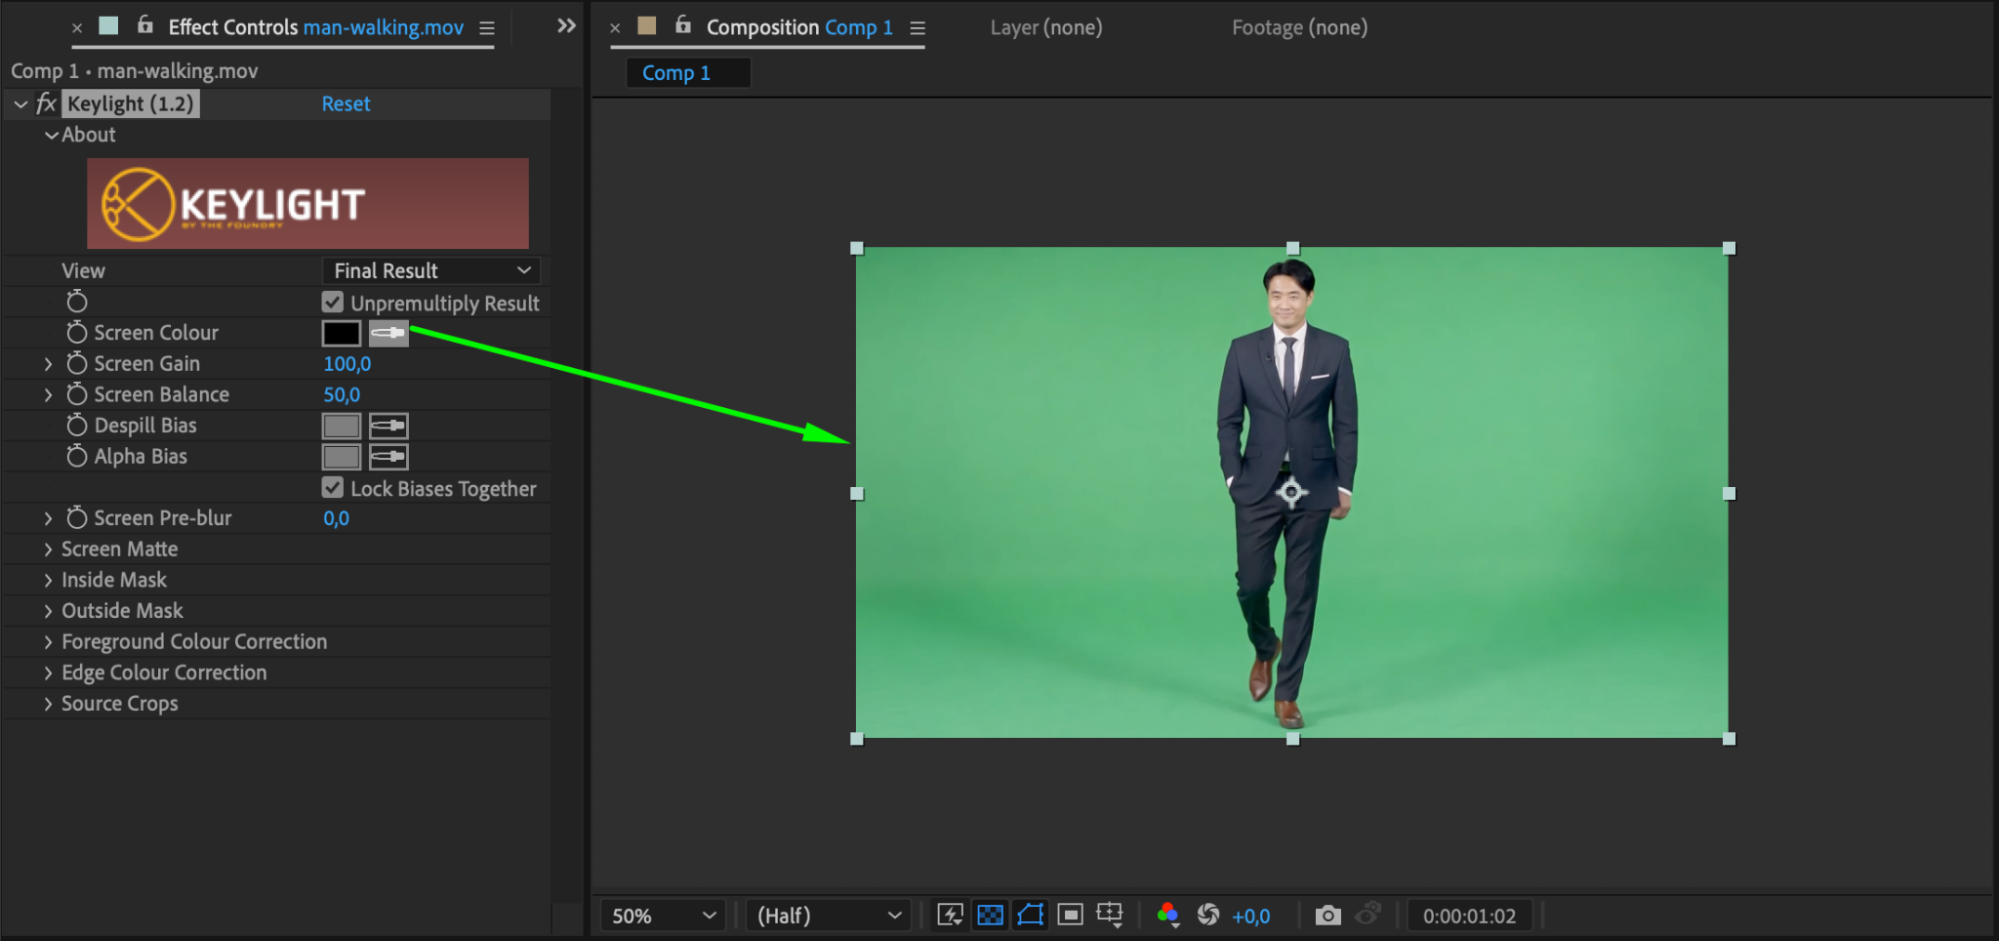Take a snapshot with the camera icon

(x=1327, y=915)
